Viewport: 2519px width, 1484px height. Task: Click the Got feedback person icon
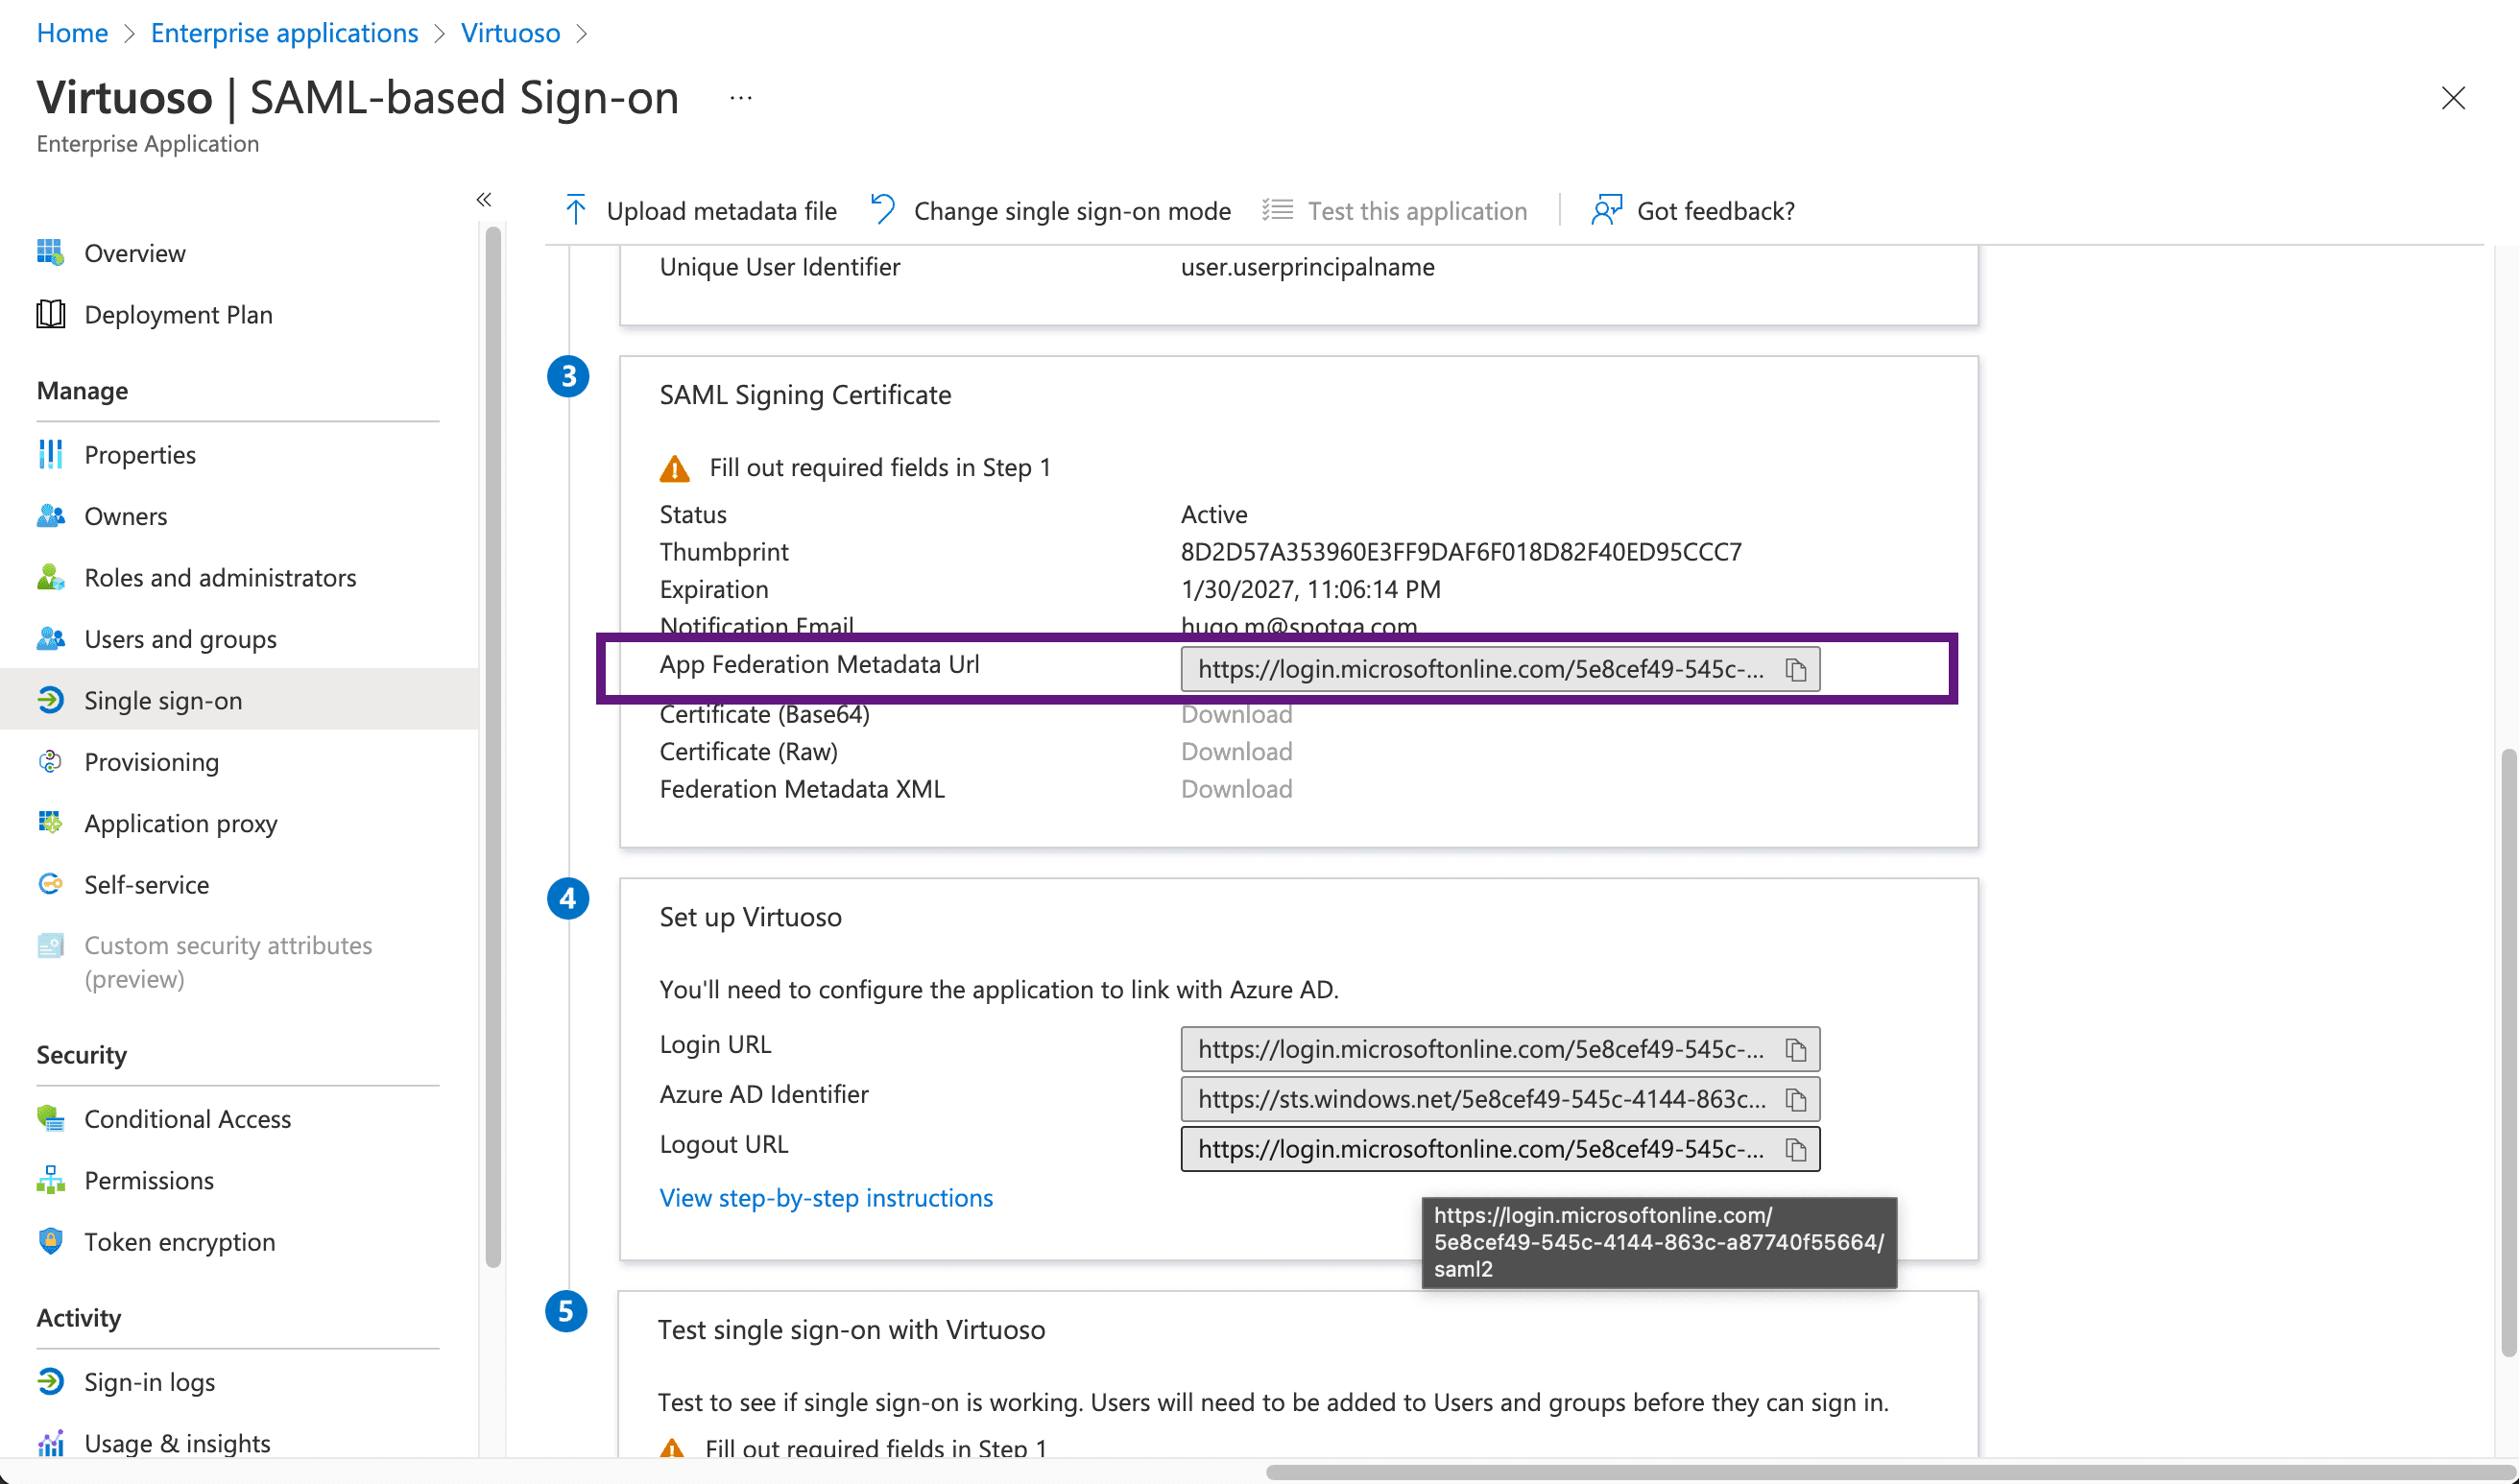click(1606, 210)
